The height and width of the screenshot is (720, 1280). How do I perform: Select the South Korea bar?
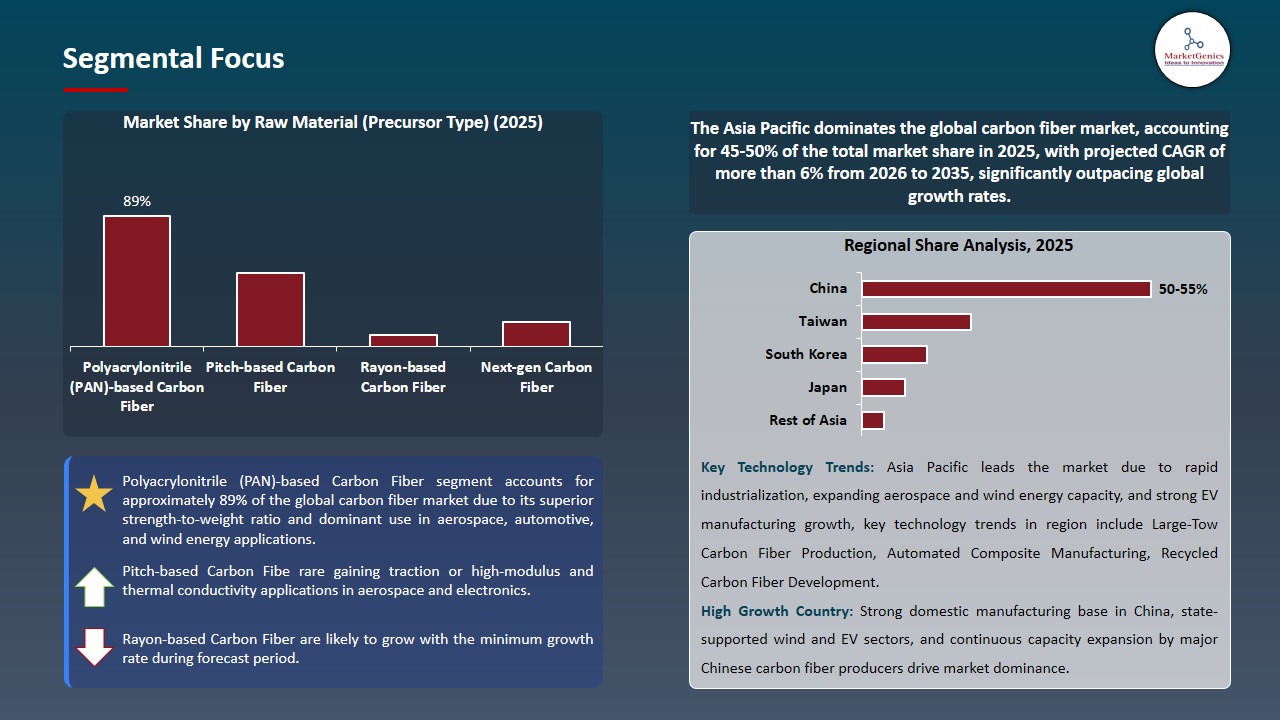pos(894,355)
